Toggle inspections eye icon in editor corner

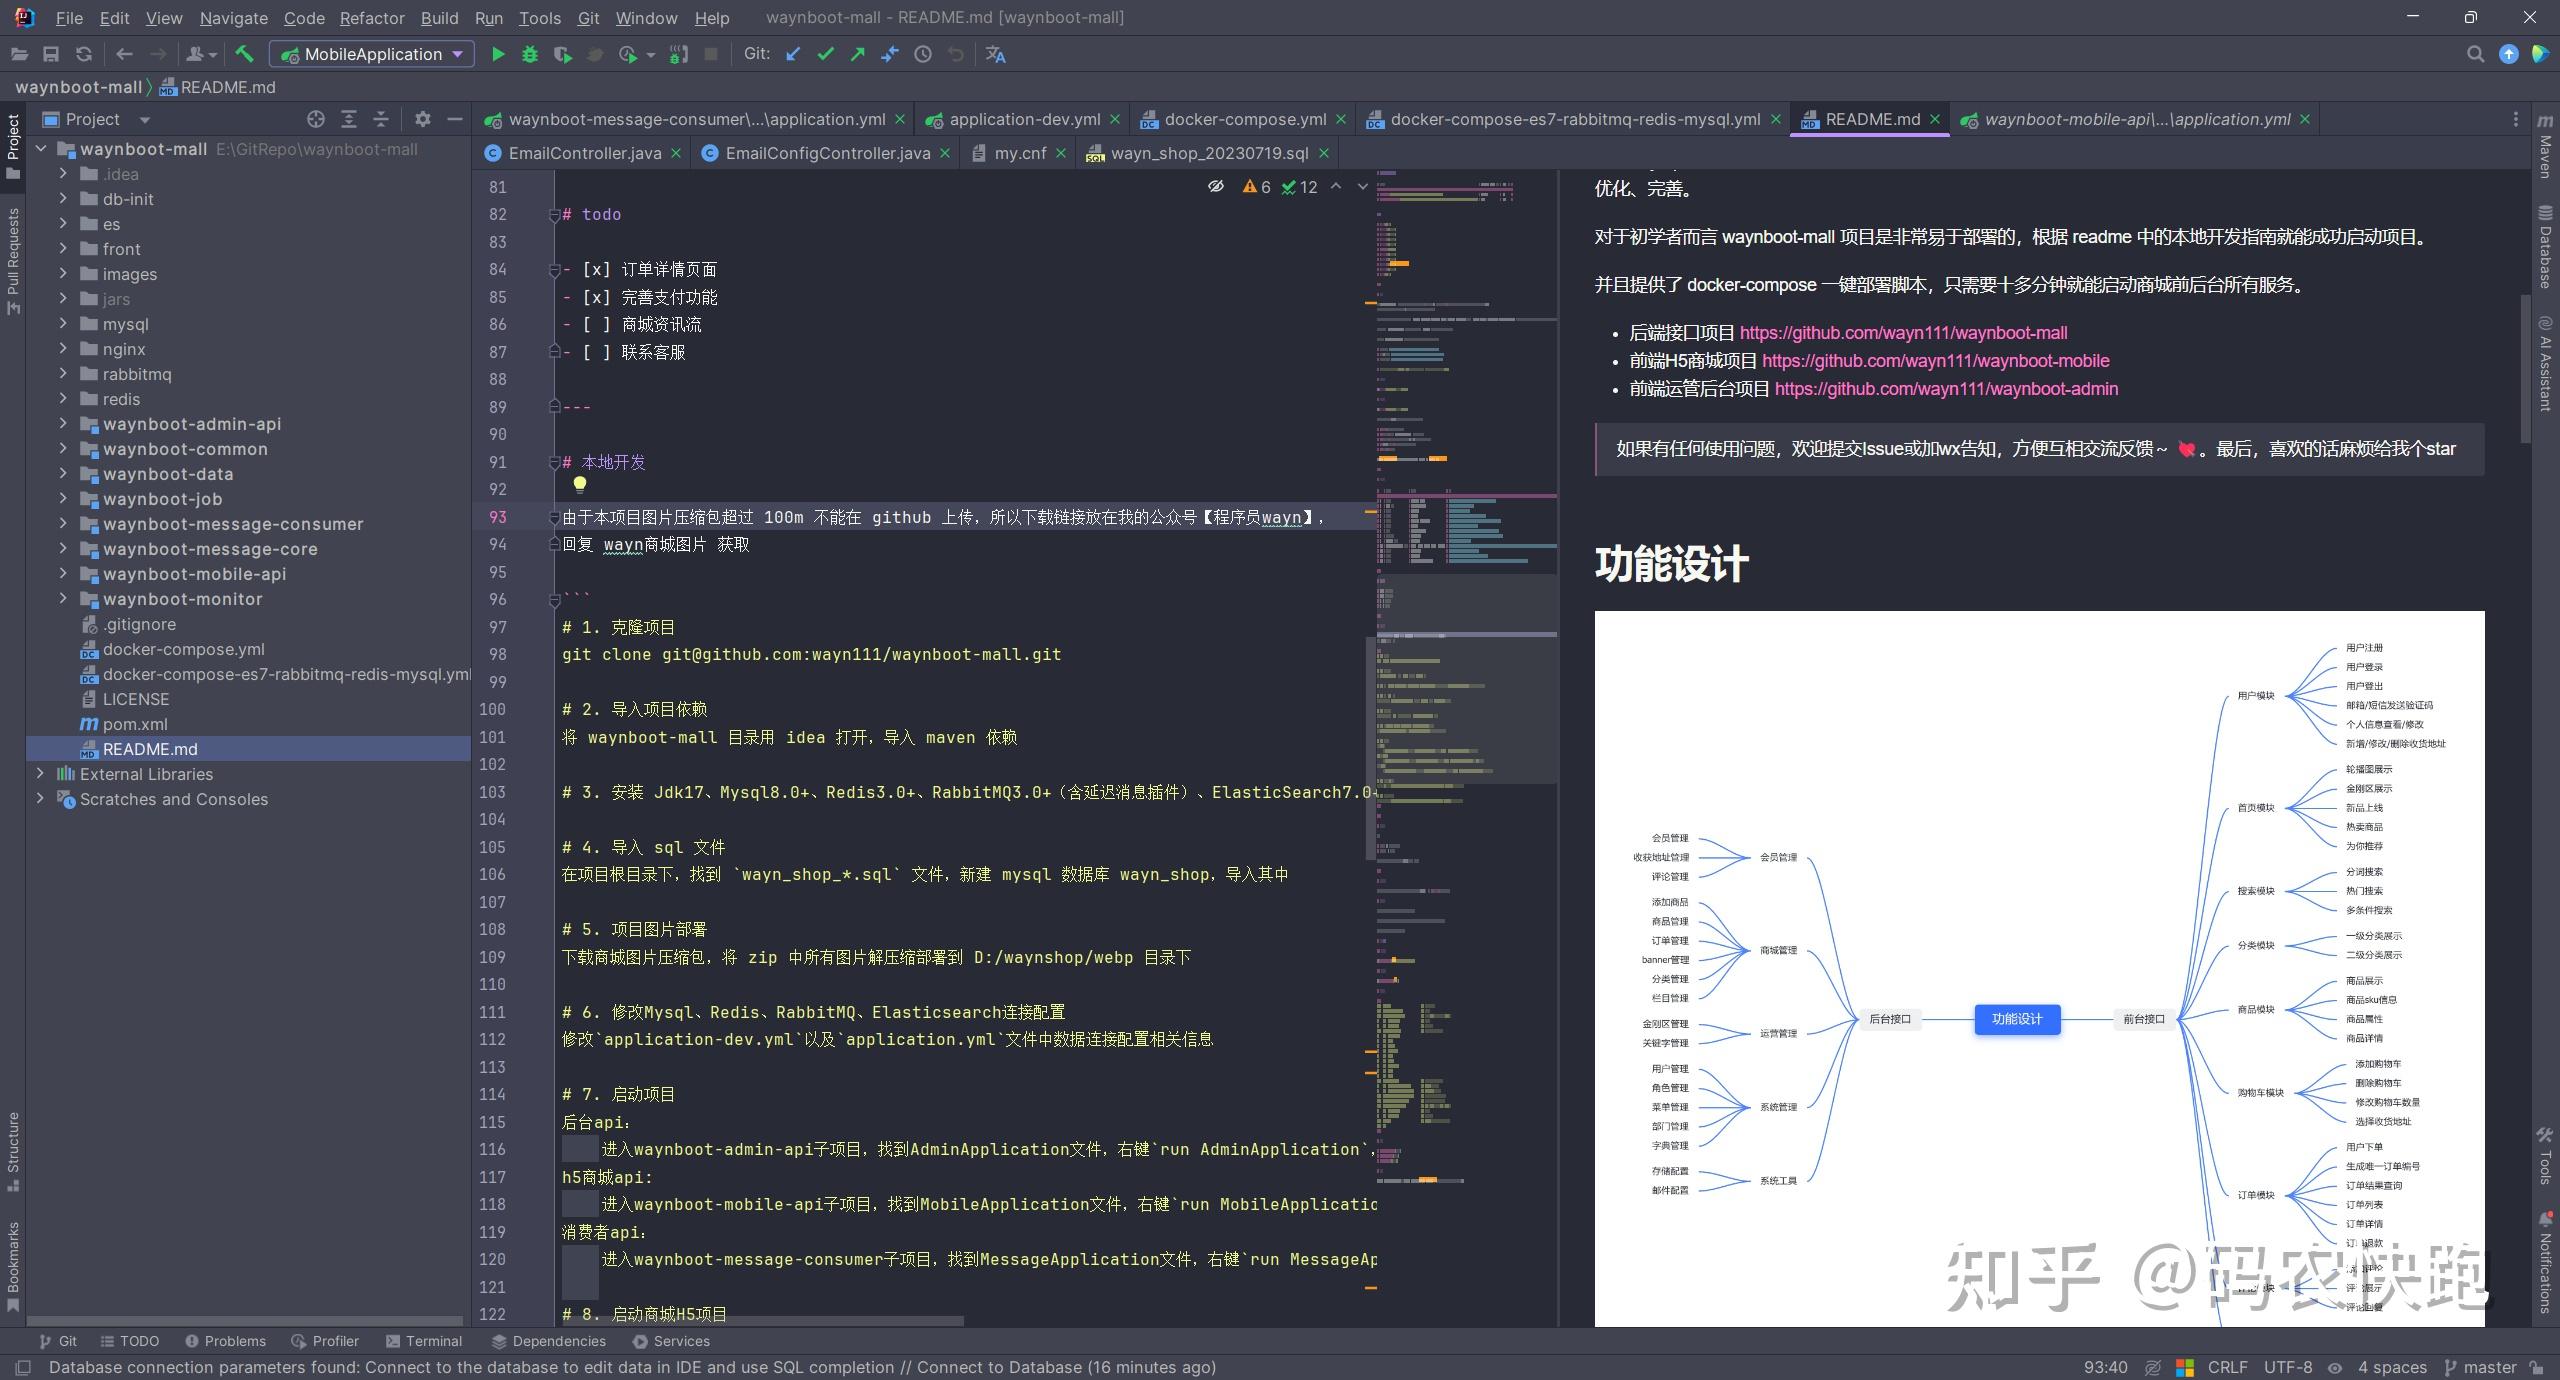tap(1216, 186)
